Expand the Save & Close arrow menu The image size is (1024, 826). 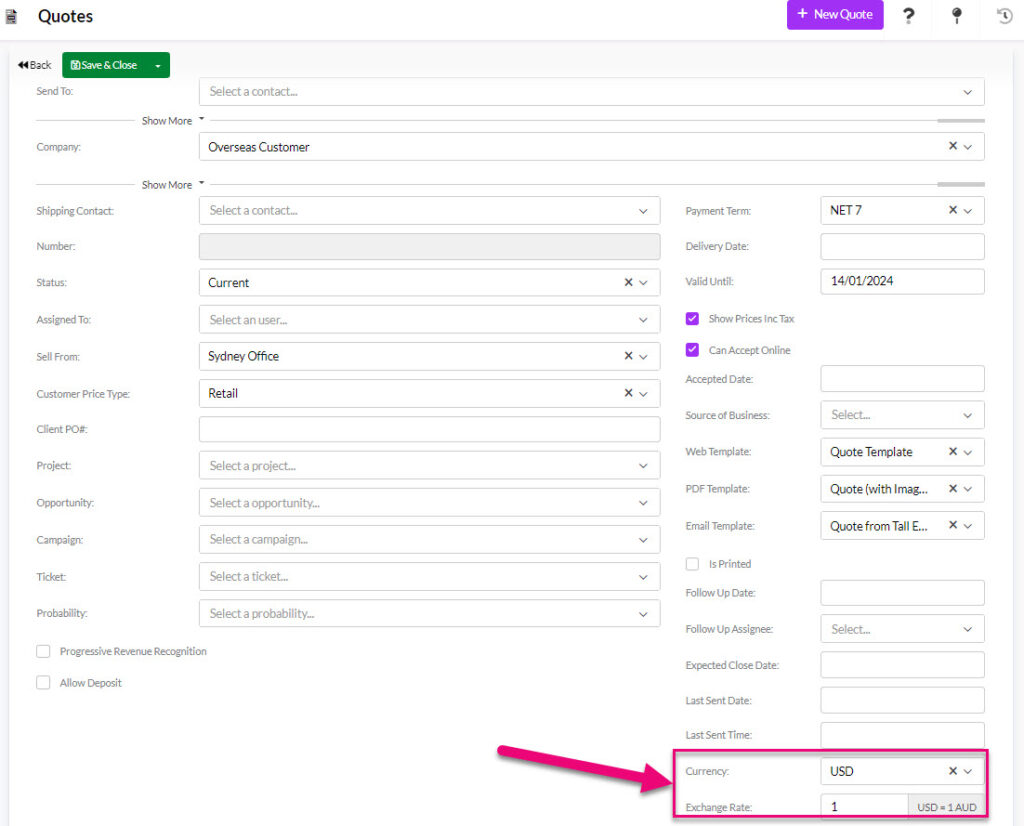(x=158, y=65)
